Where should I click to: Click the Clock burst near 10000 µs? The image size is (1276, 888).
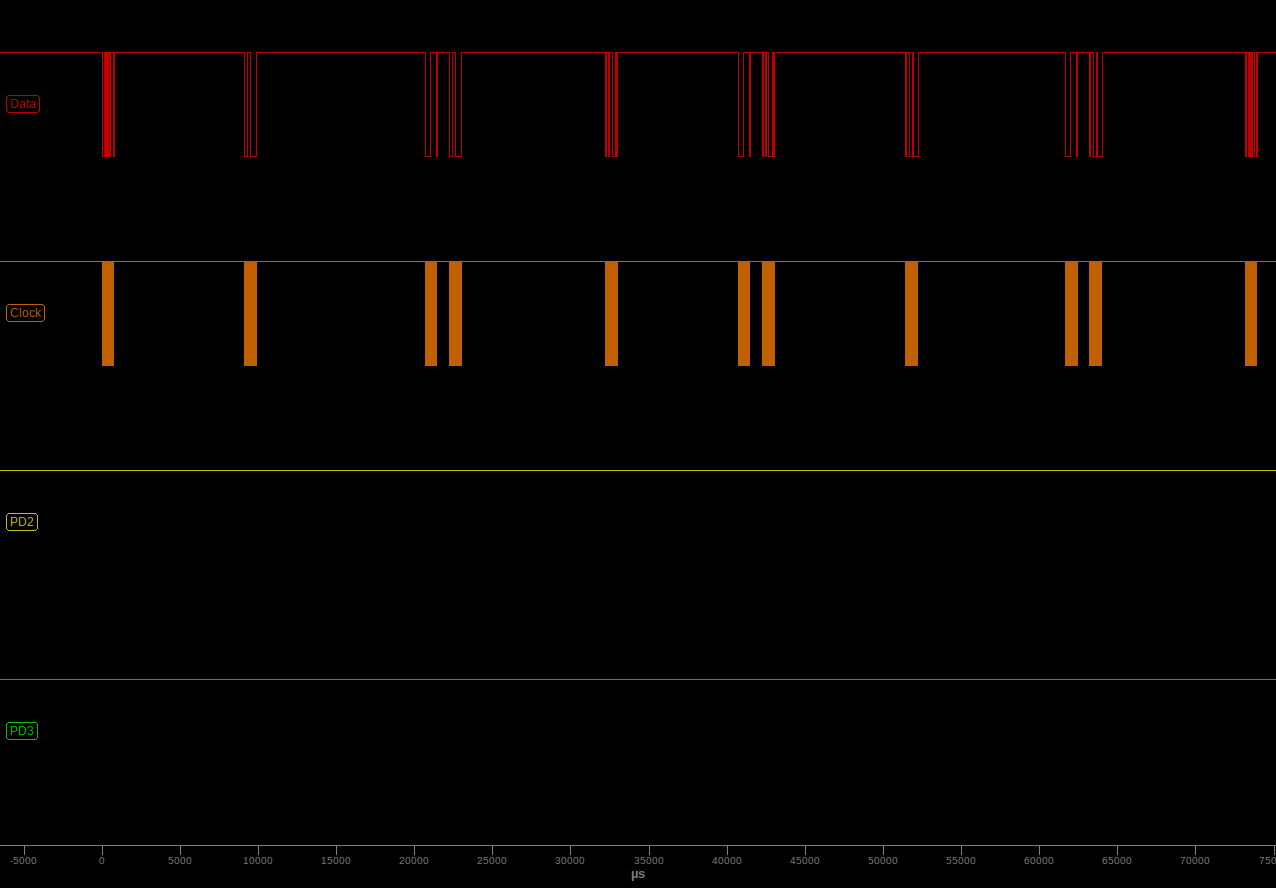point(250,314)
